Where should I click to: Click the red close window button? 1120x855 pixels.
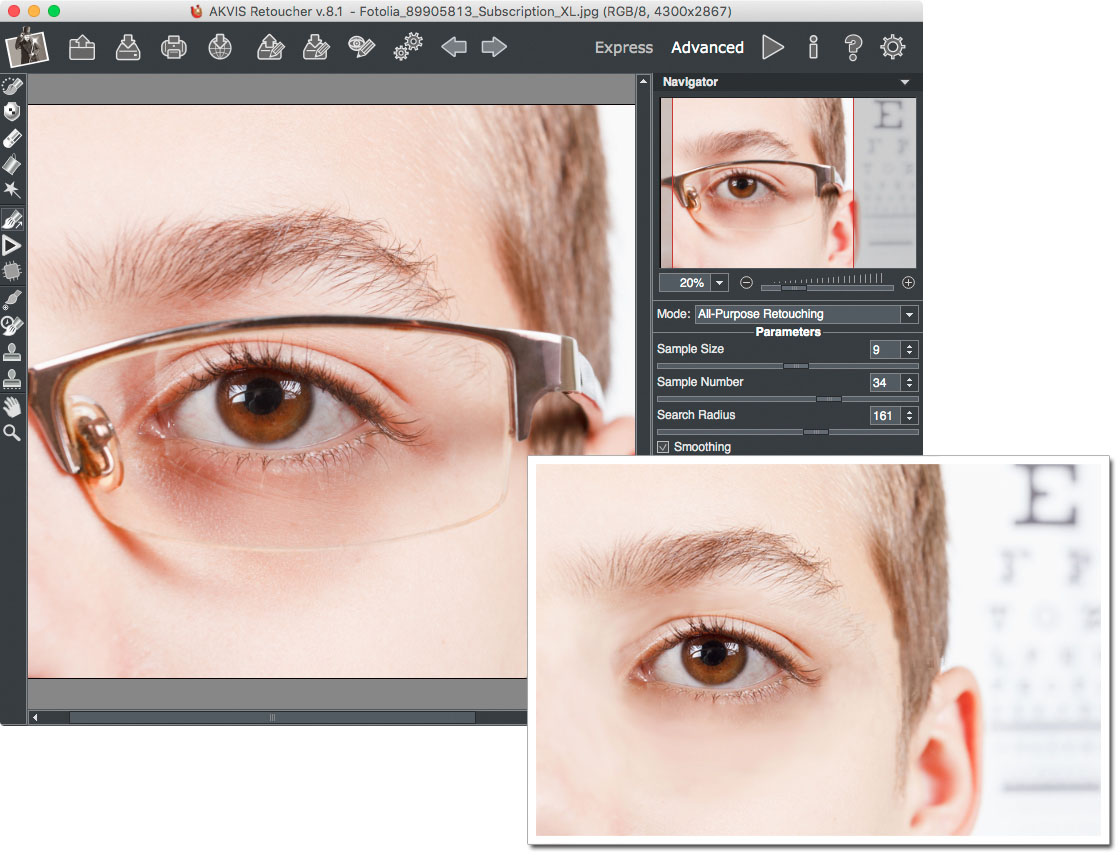tap(13, 11)
